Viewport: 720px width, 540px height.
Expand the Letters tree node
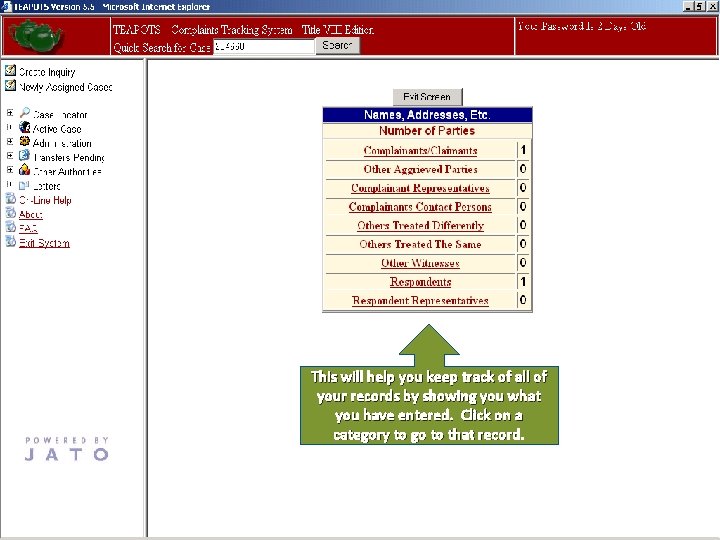pos(10,185)
